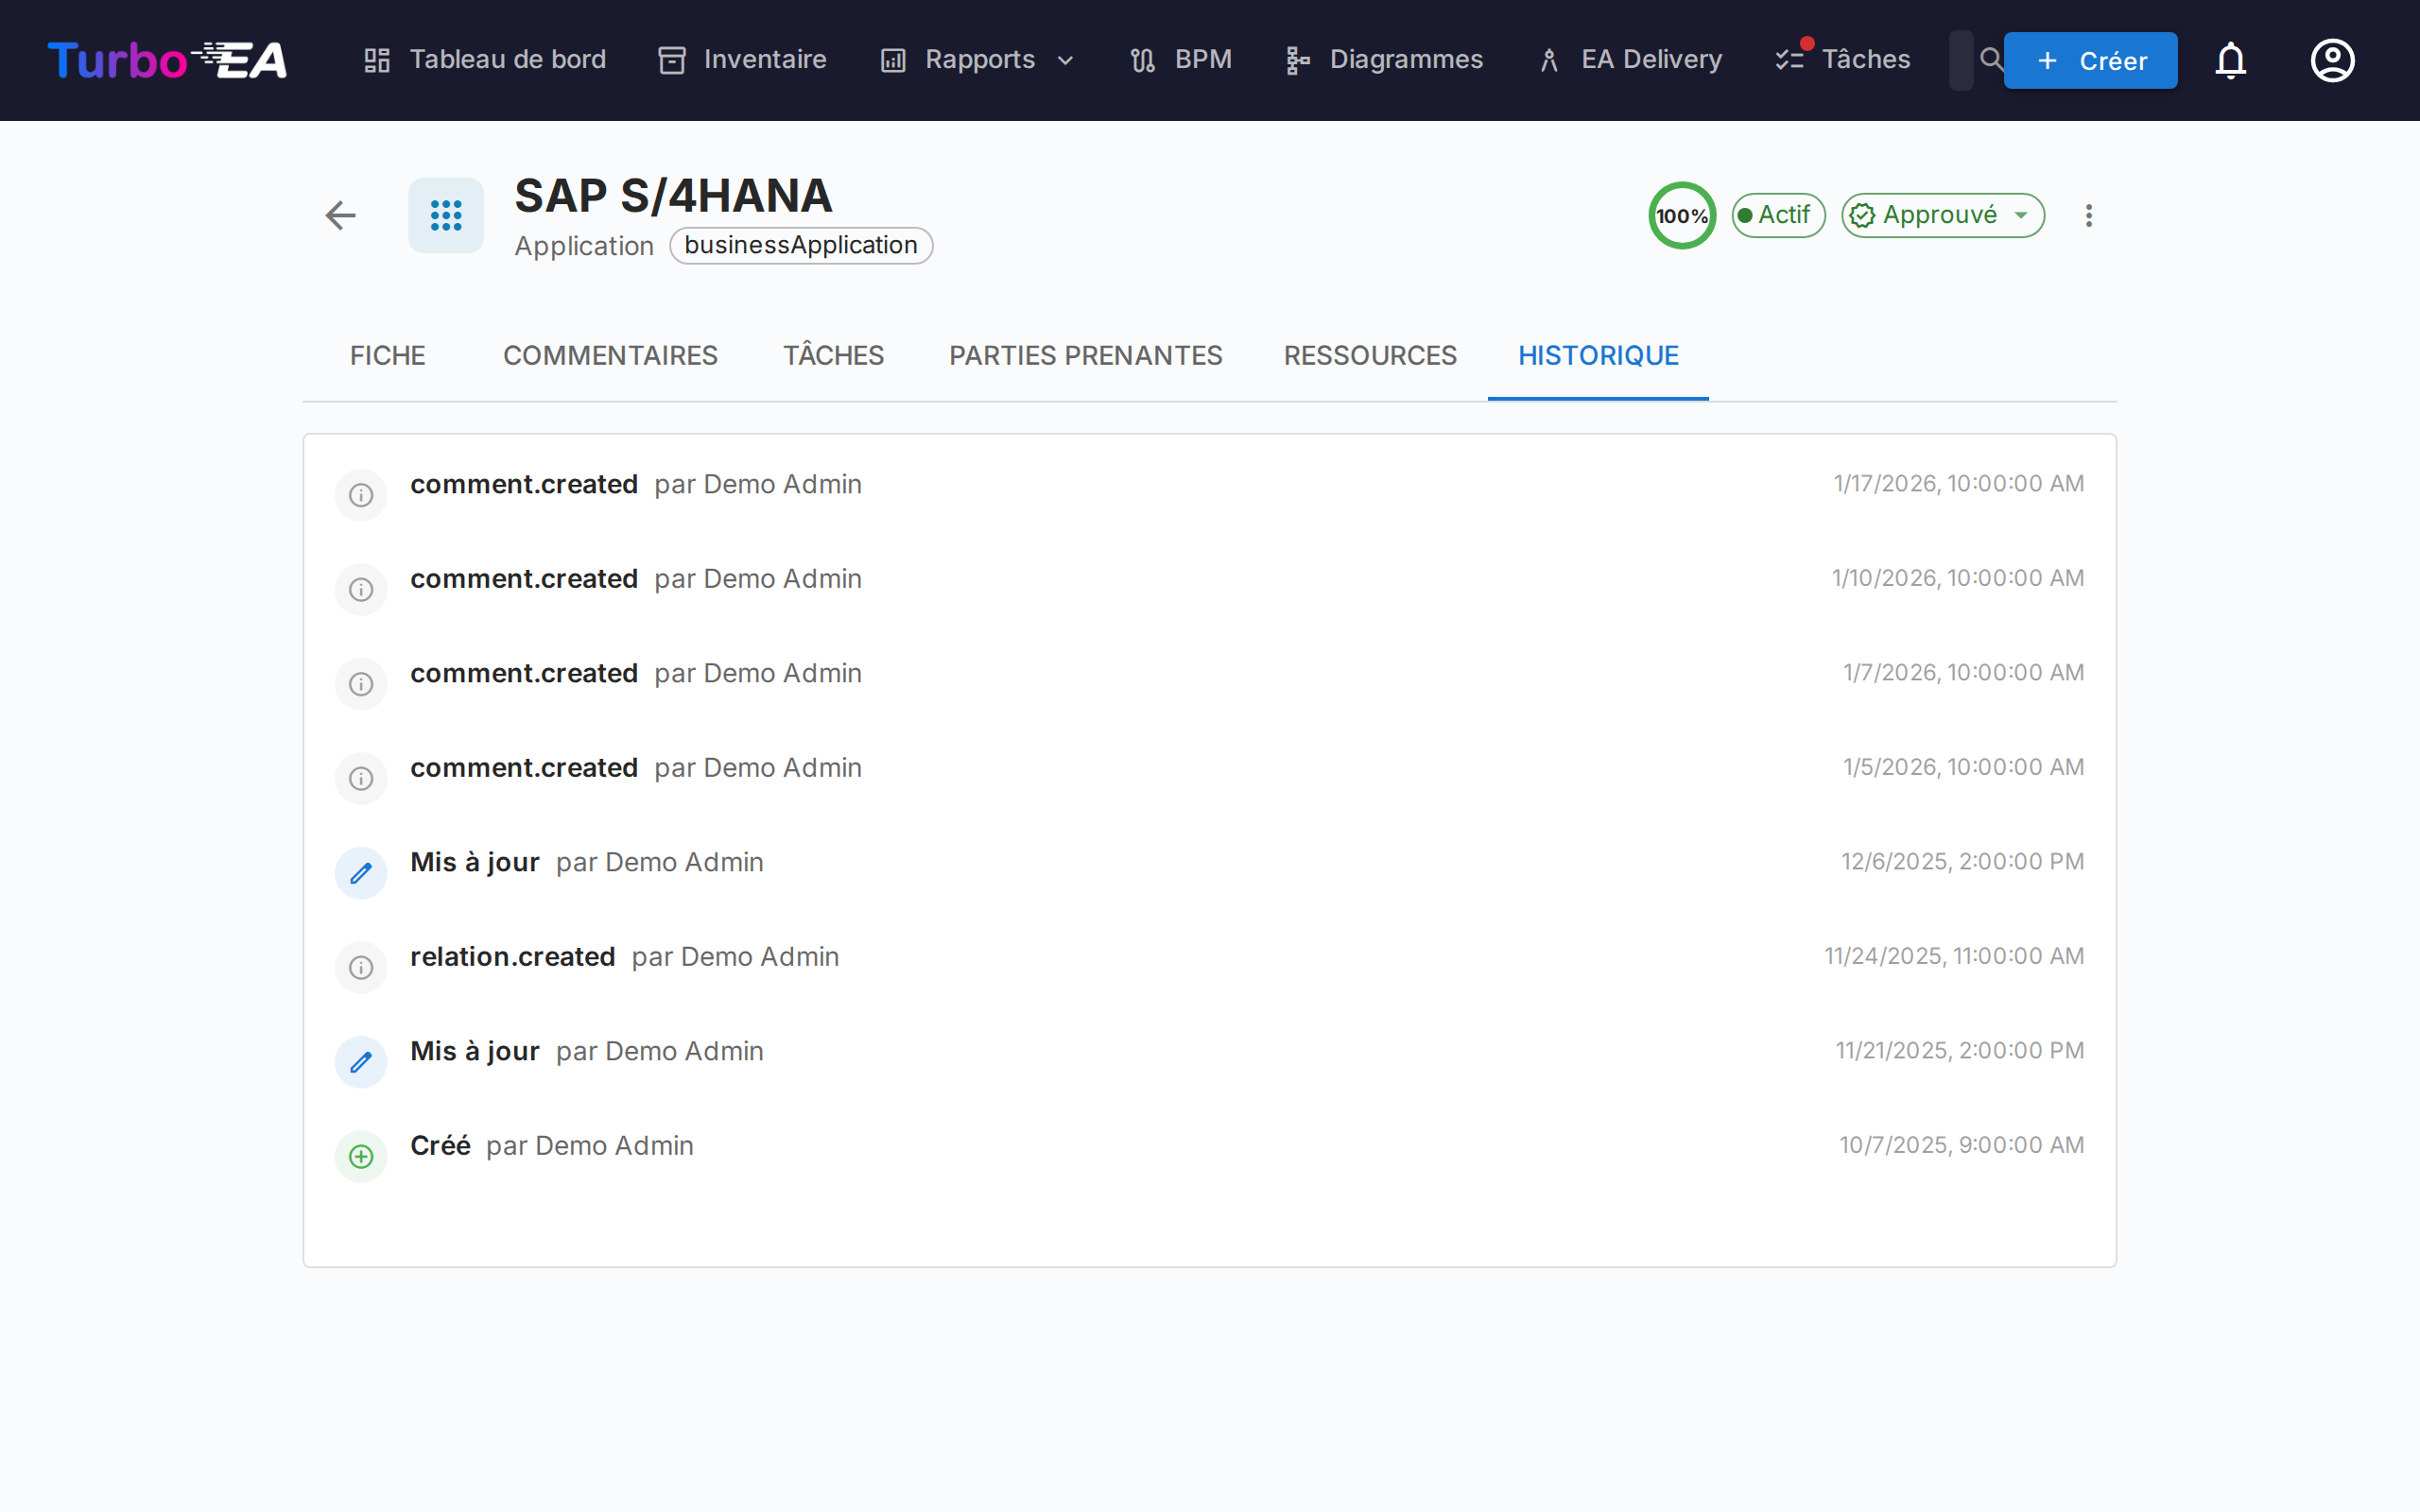Click the info icon on relation.created entry
This screenshot has height=1512, width=2420.
click(361, 967)
